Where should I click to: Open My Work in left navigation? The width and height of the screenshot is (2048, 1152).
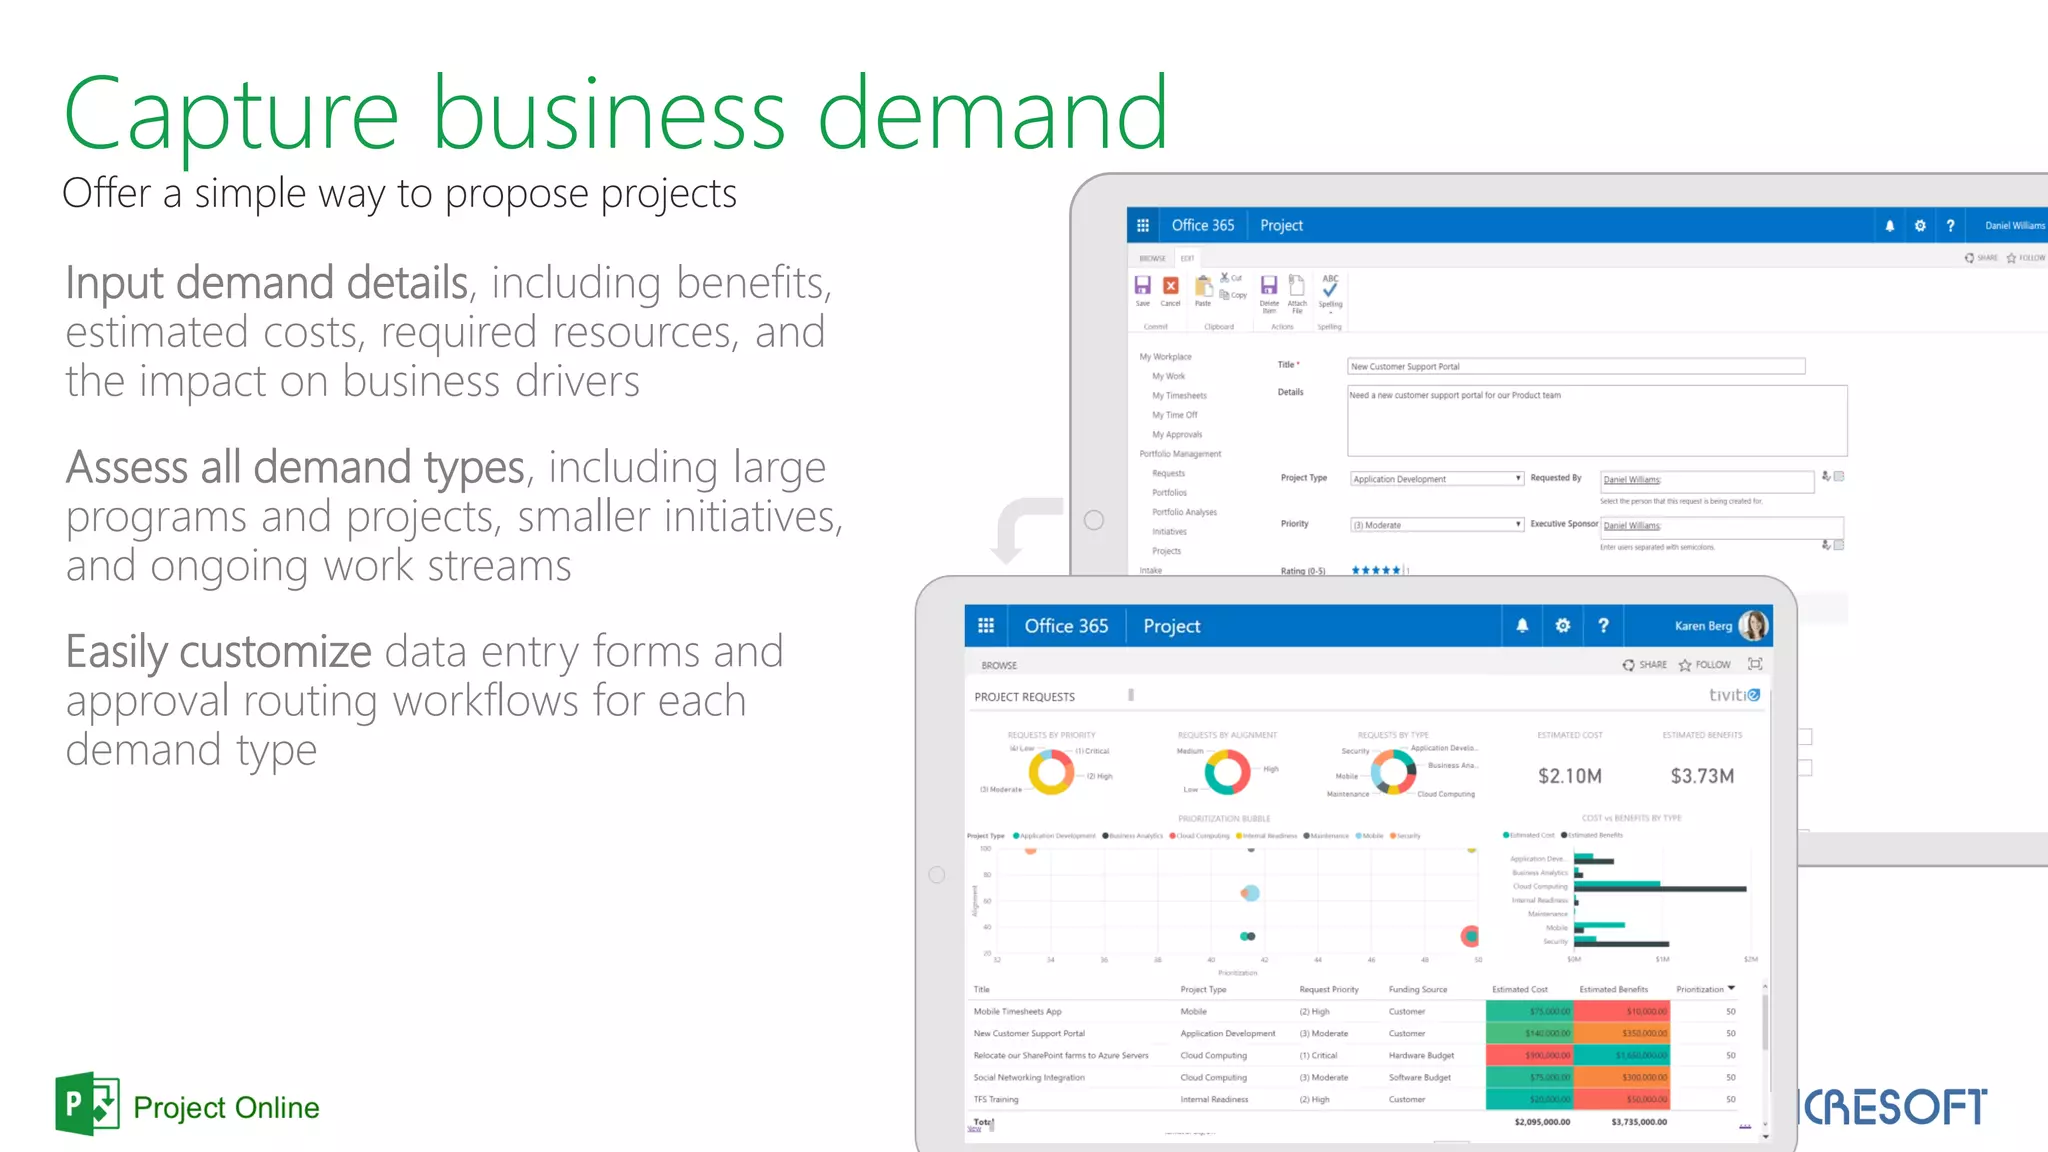pos(1168,376)
